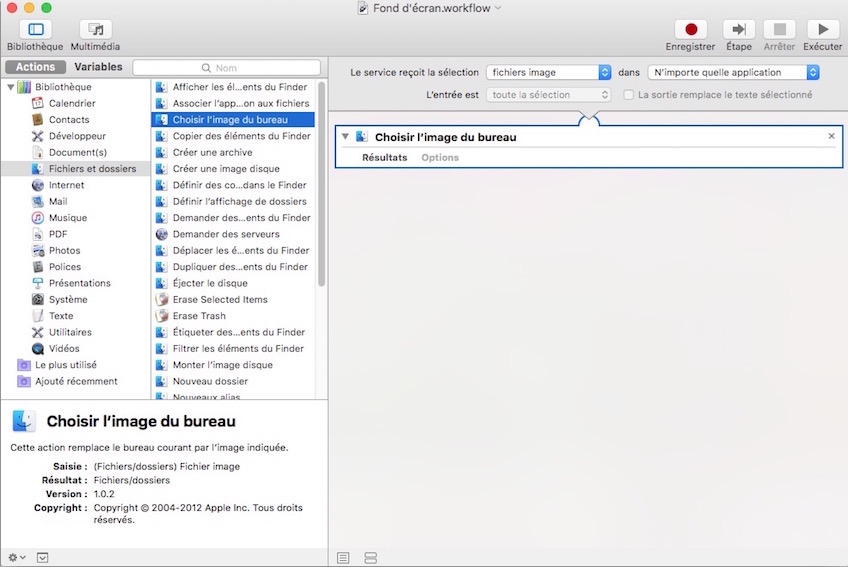Select Monter l'image disque action

point(233,365)
